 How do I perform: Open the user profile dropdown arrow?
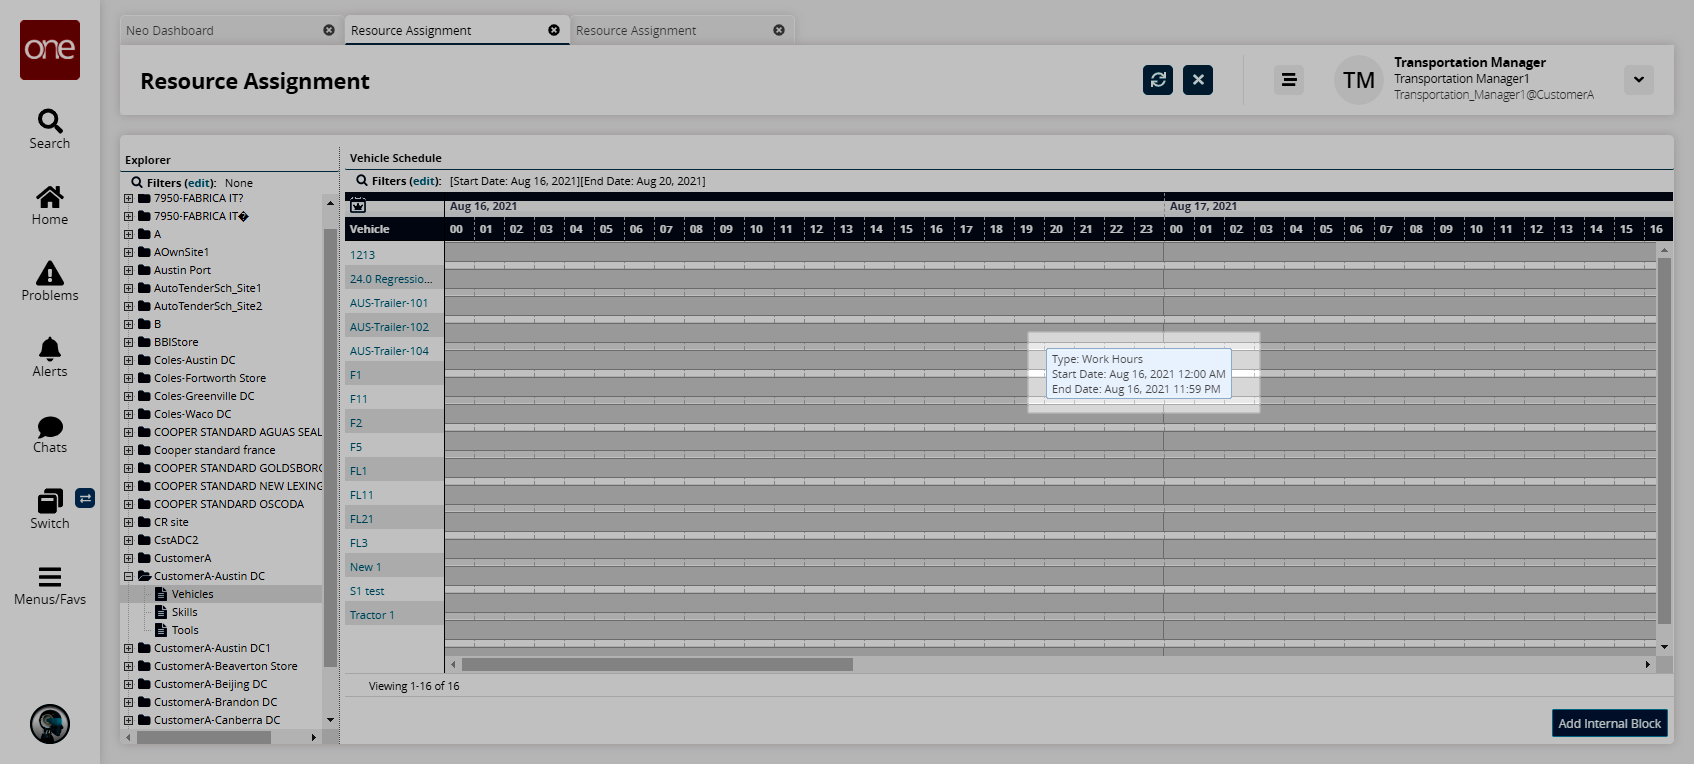coord(1639,80)
